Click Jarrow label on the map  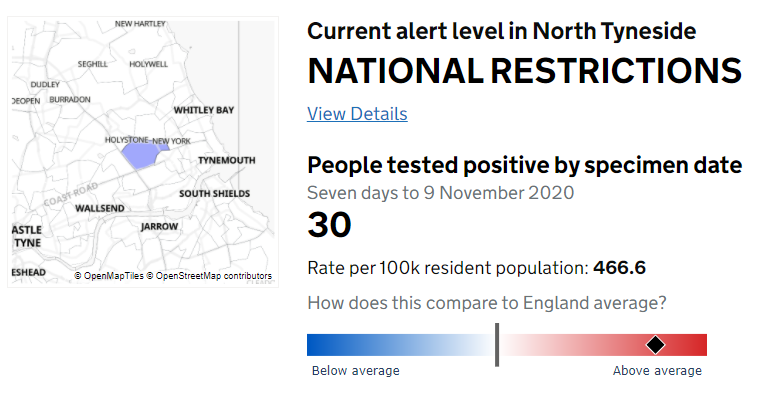(159, 227)
